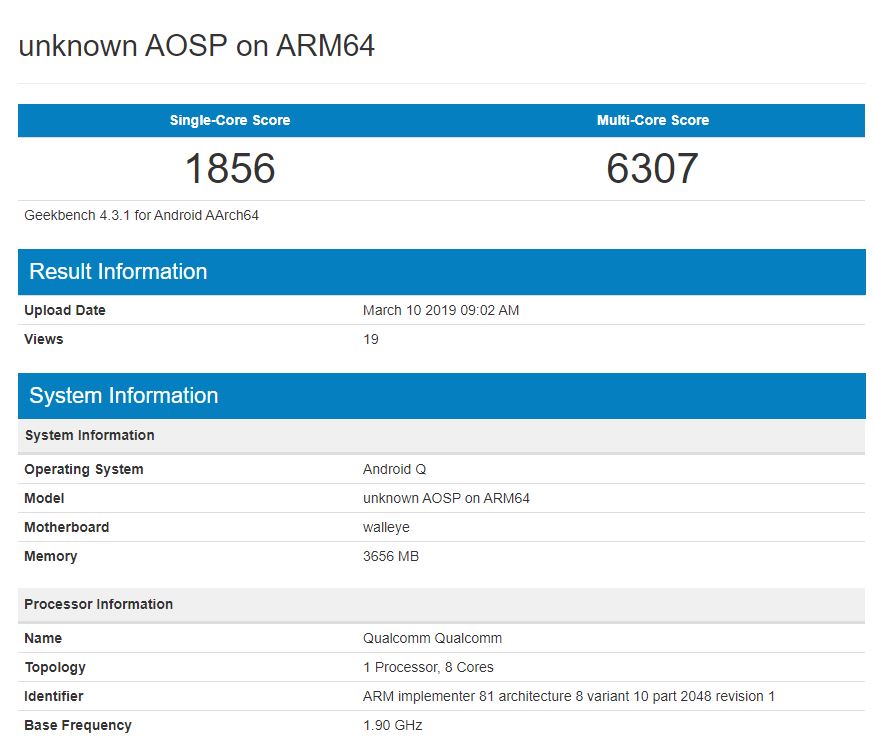The width and height of the screenshot is (874, 749).
Task: Click the Model row label
Action: coord(44,498)
